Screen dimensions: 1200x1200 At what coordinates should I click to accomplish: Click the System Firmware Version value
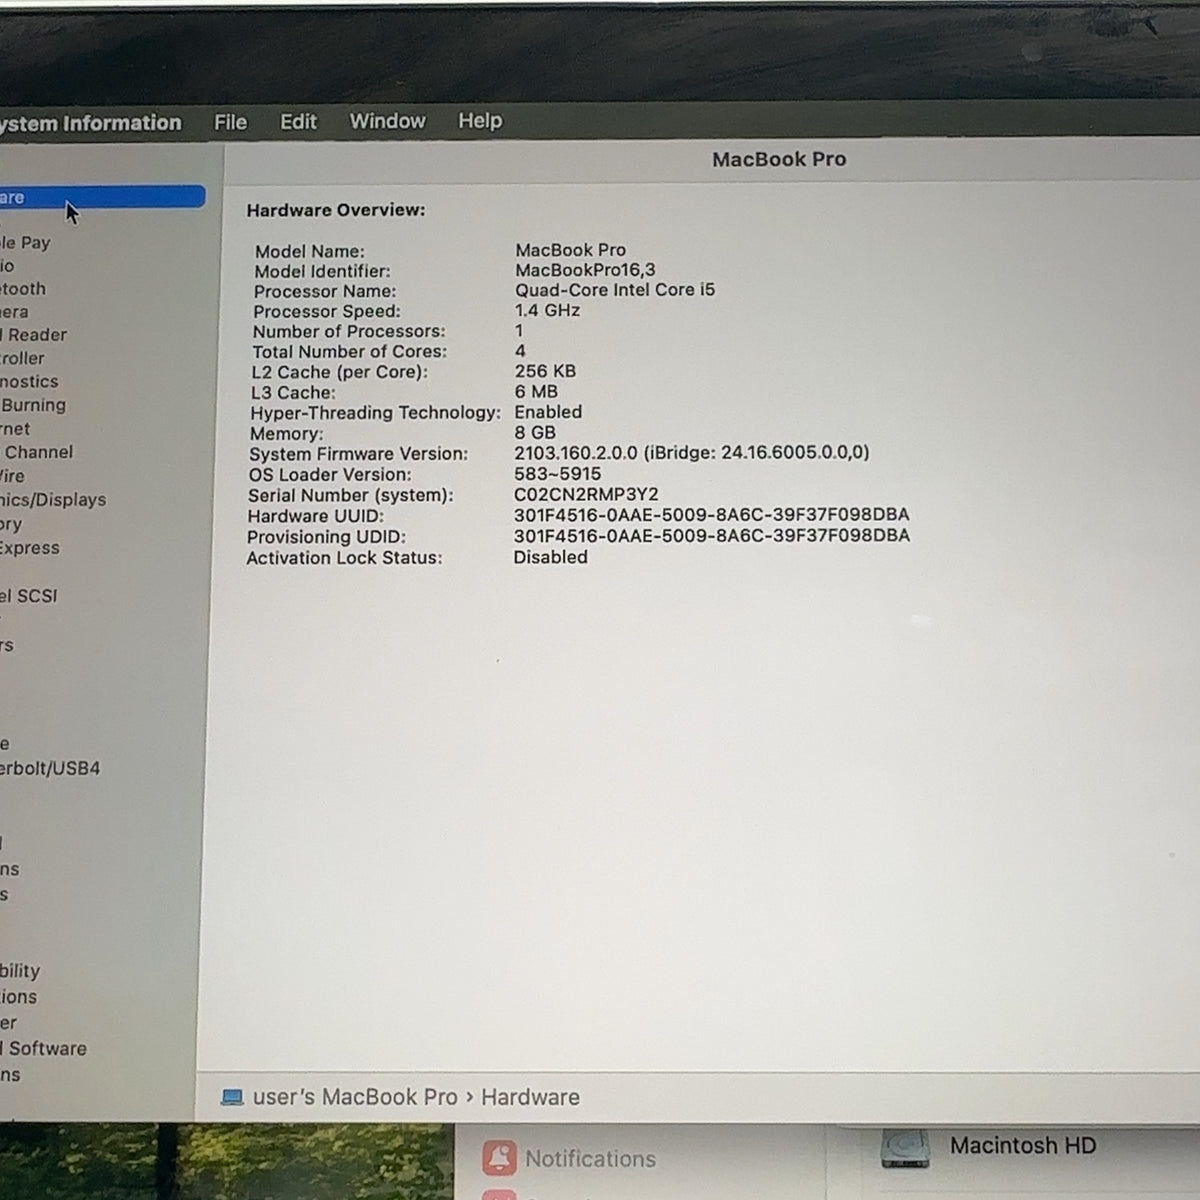click(x=692, y=453)
